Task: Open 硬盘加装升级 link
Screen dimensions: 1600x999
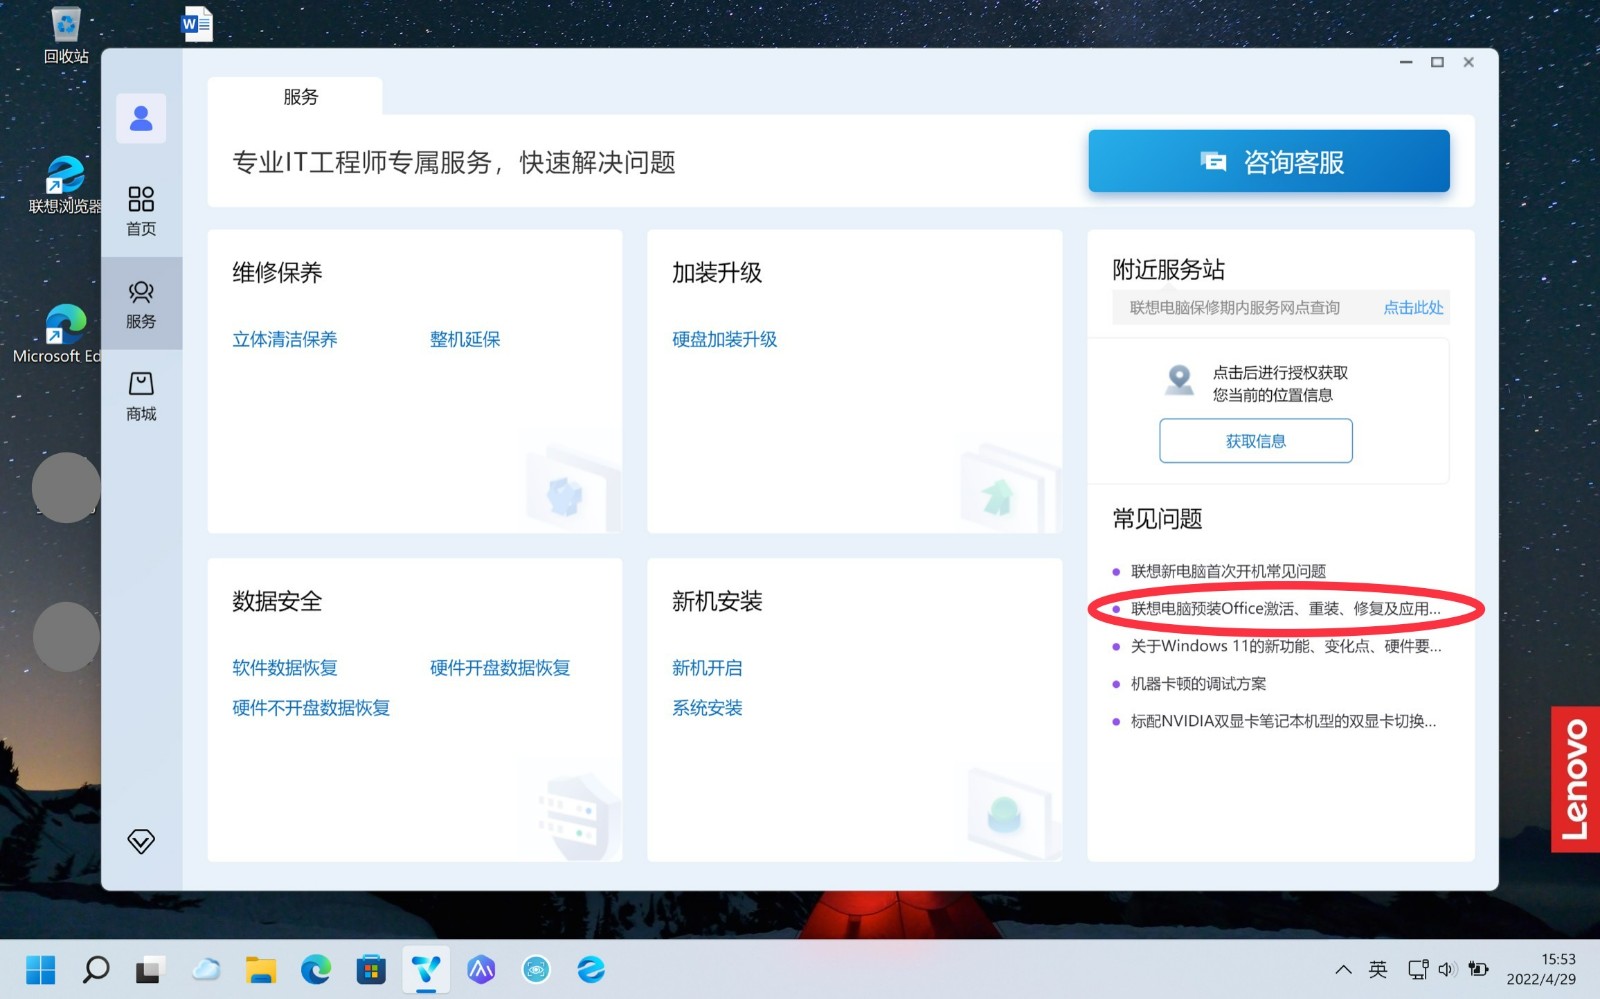Action: click(x=725, y=339)
